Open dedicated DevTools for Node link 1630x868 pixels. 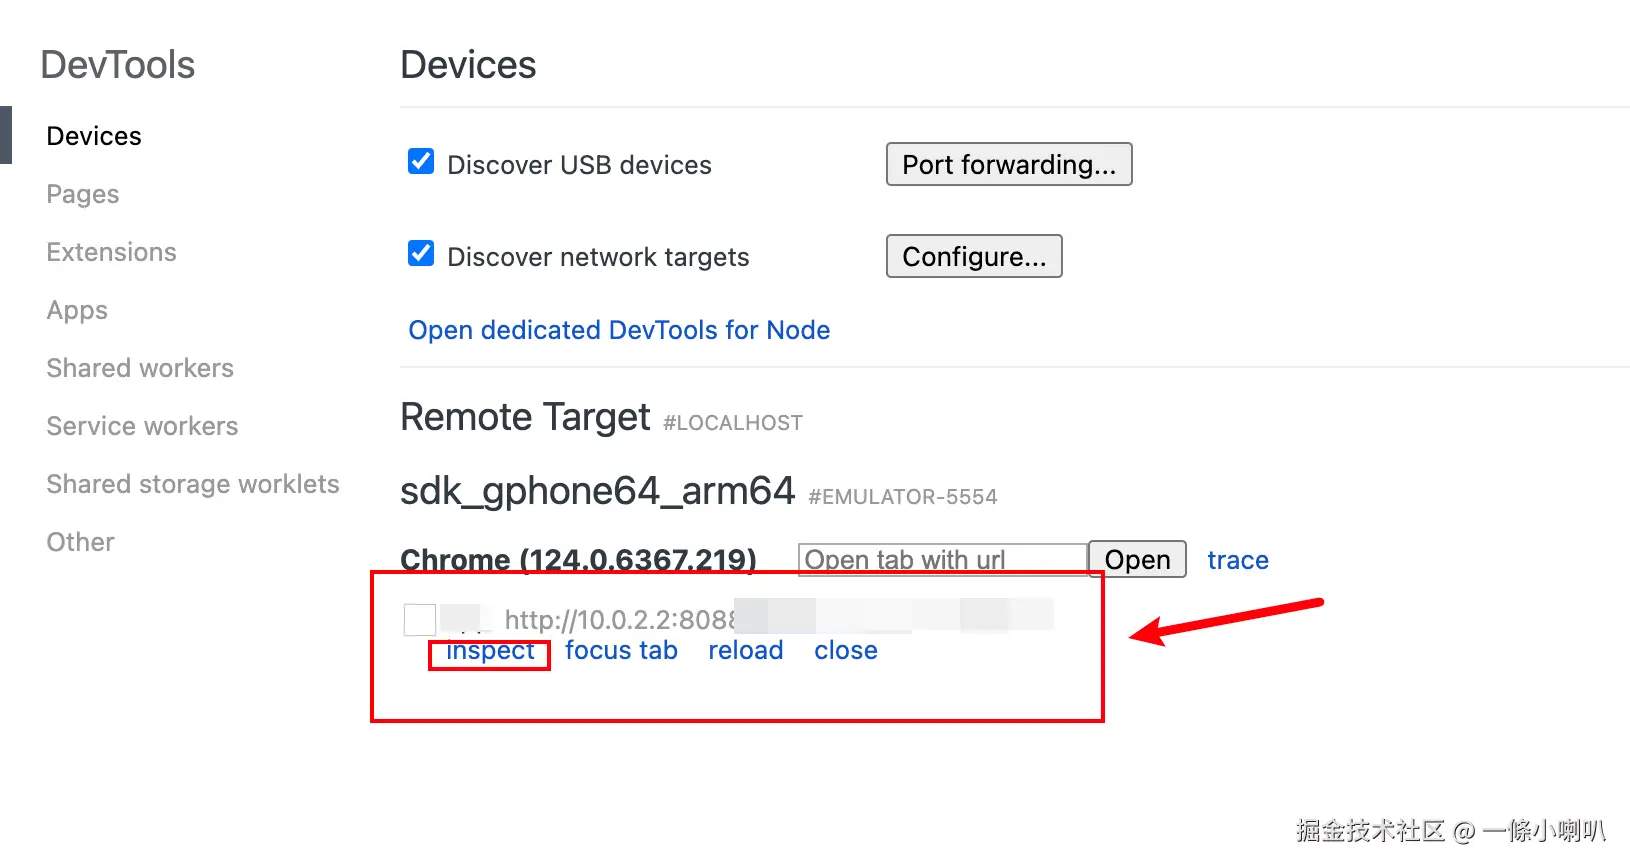pyautogui.click(x=619, y=330)
